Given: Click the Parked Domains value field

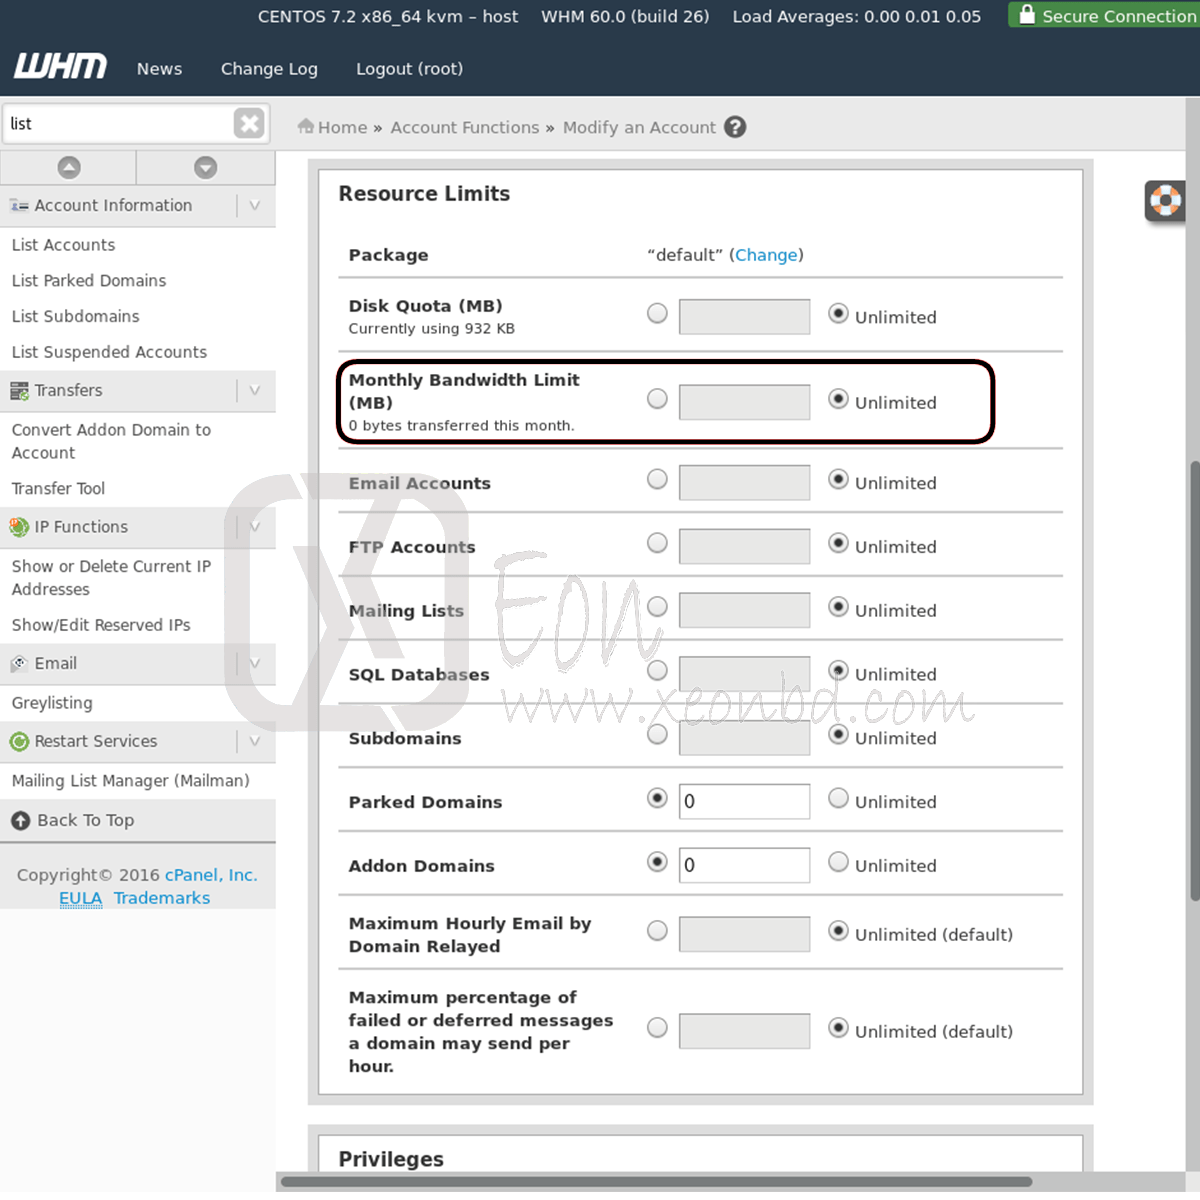Looking at the screenshot, I should tap(744, 801).
